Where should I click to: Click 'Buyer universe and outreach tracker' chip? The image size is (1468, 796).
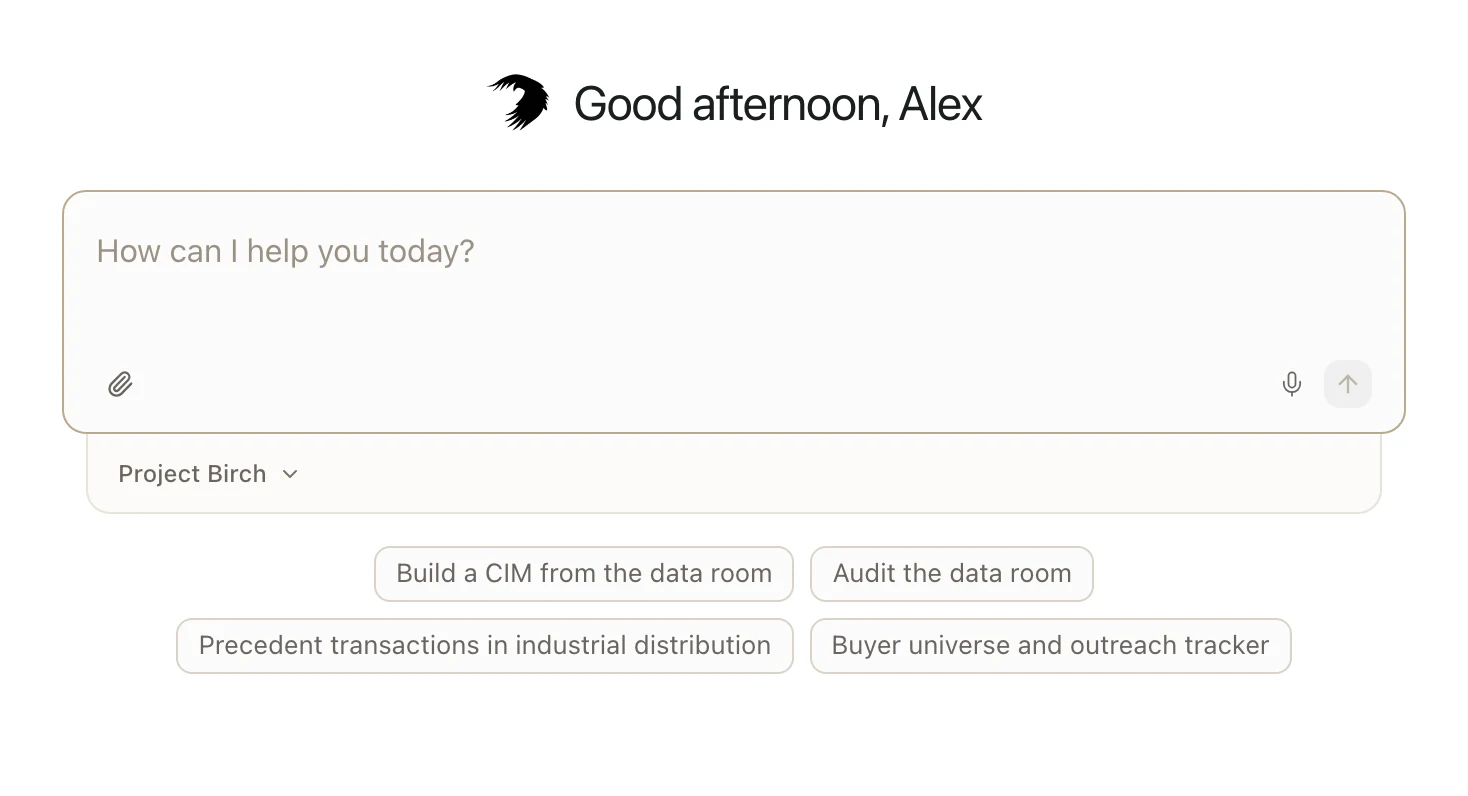pyautogui.click(x=1050, y=646)
